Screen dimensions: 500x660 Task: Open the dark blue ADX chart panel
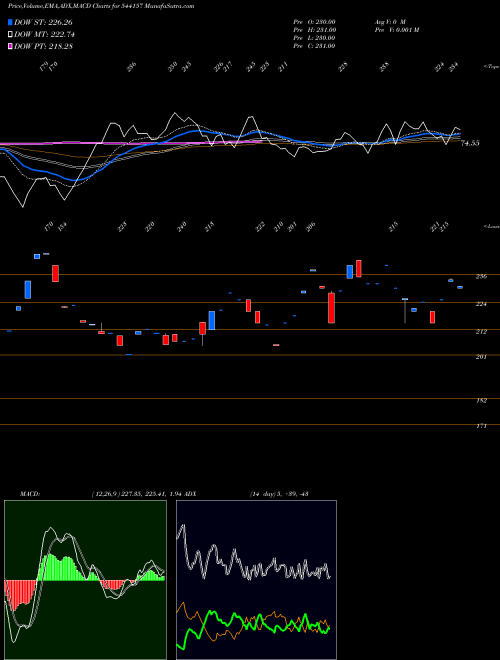point(256,580)
